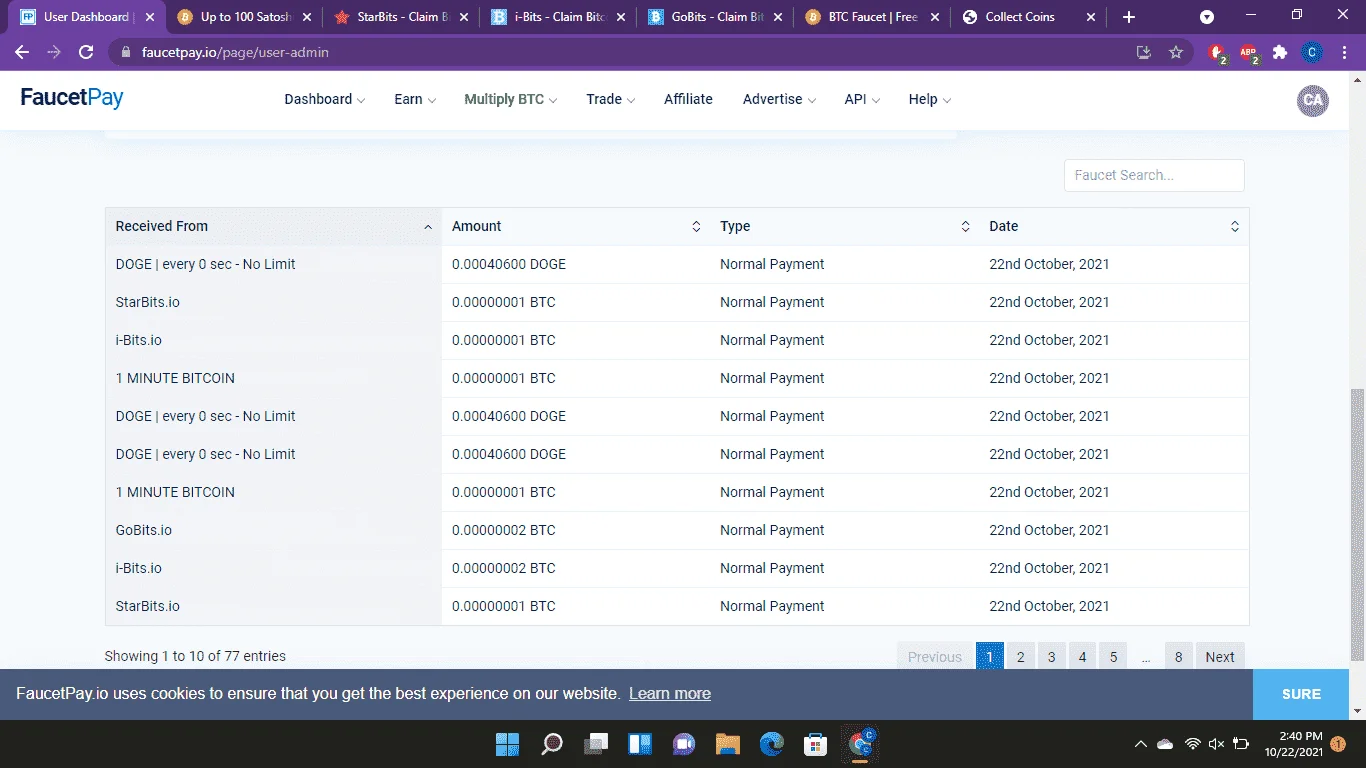This screenshot has height=768, width=1366.
Task: Close the User Dashboard tab
Action: (150, 17)
